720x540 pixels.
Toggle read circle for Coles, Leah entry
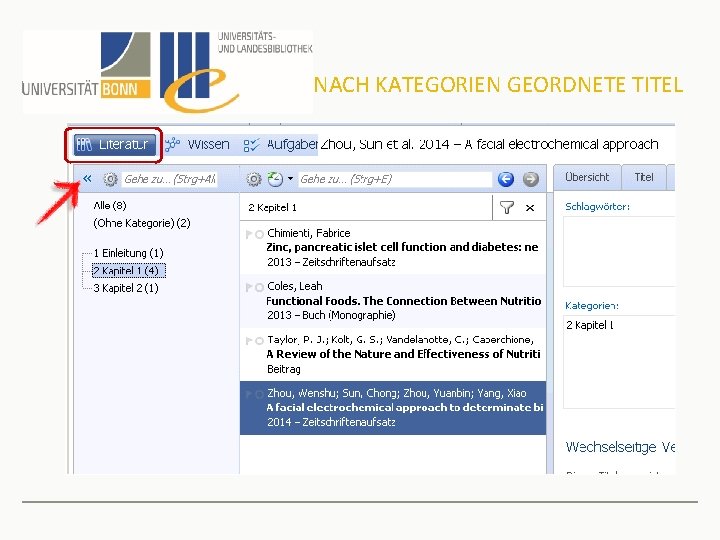coord(259,287)
